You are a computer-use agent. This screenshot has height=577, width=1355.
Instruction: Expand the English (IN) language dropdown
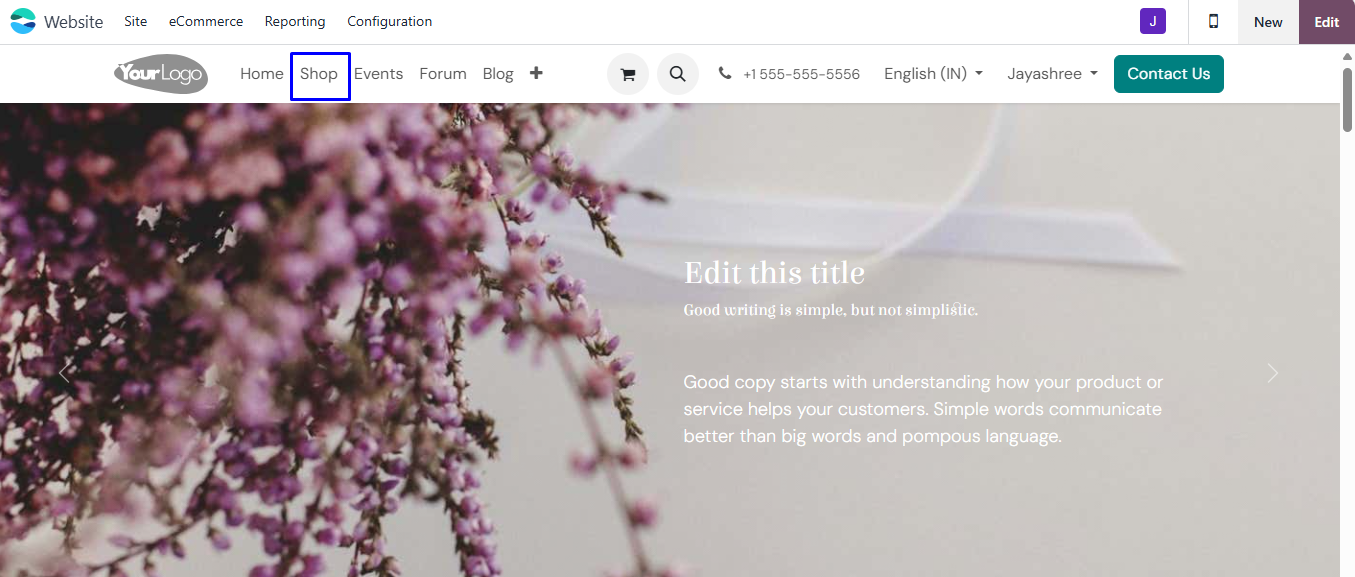933,74
